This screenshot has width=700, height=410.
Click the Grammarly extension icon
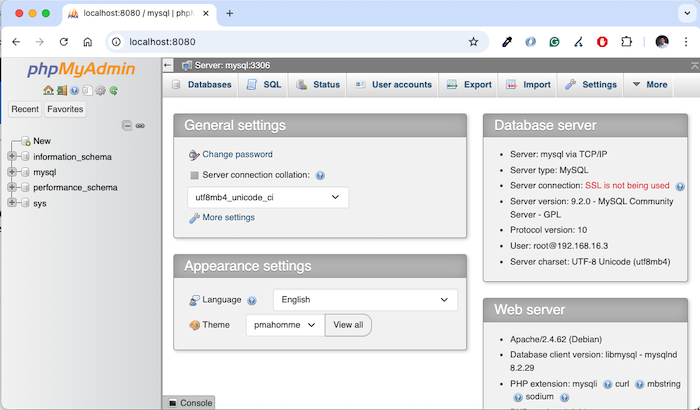point(554,42)
